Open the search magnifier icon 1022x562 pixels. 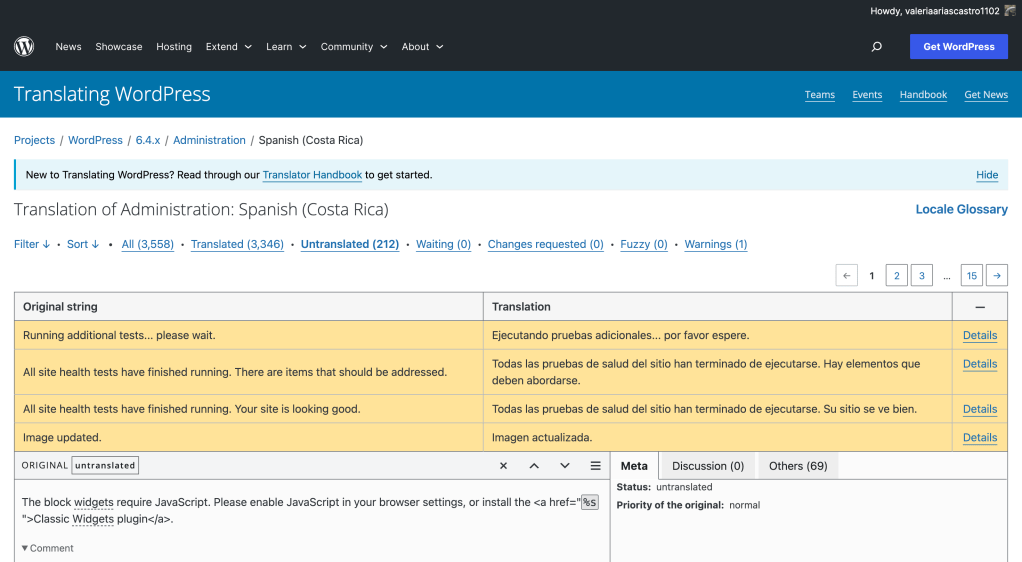click(x=877, y=47)
